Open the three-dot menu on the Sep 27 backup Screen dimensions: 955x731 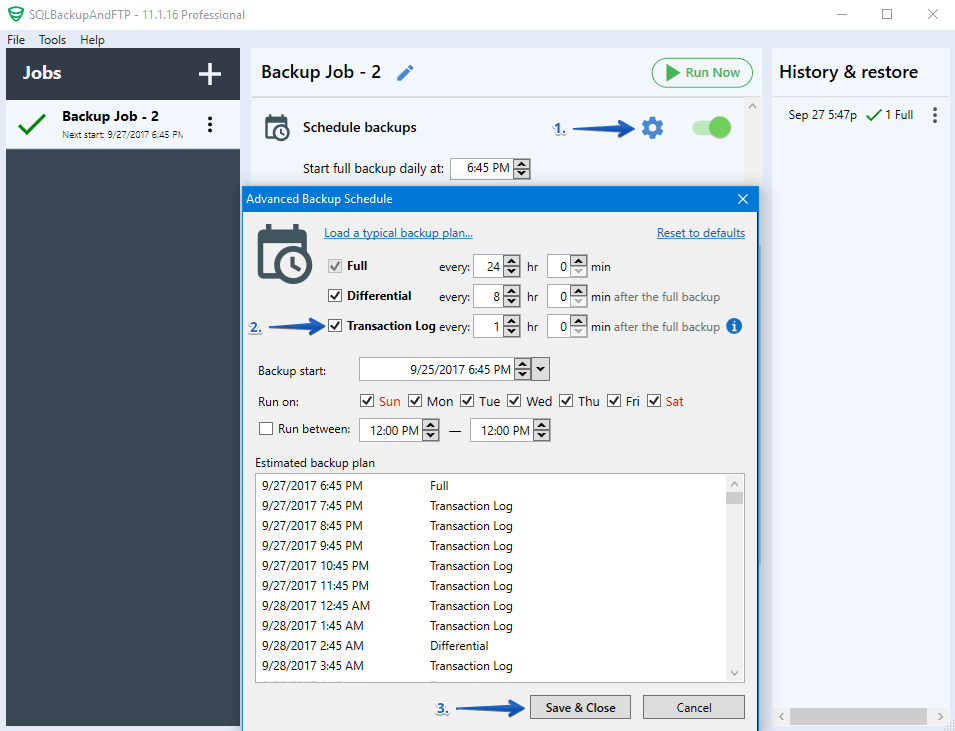pyautogui.click(x=934, y=115)
